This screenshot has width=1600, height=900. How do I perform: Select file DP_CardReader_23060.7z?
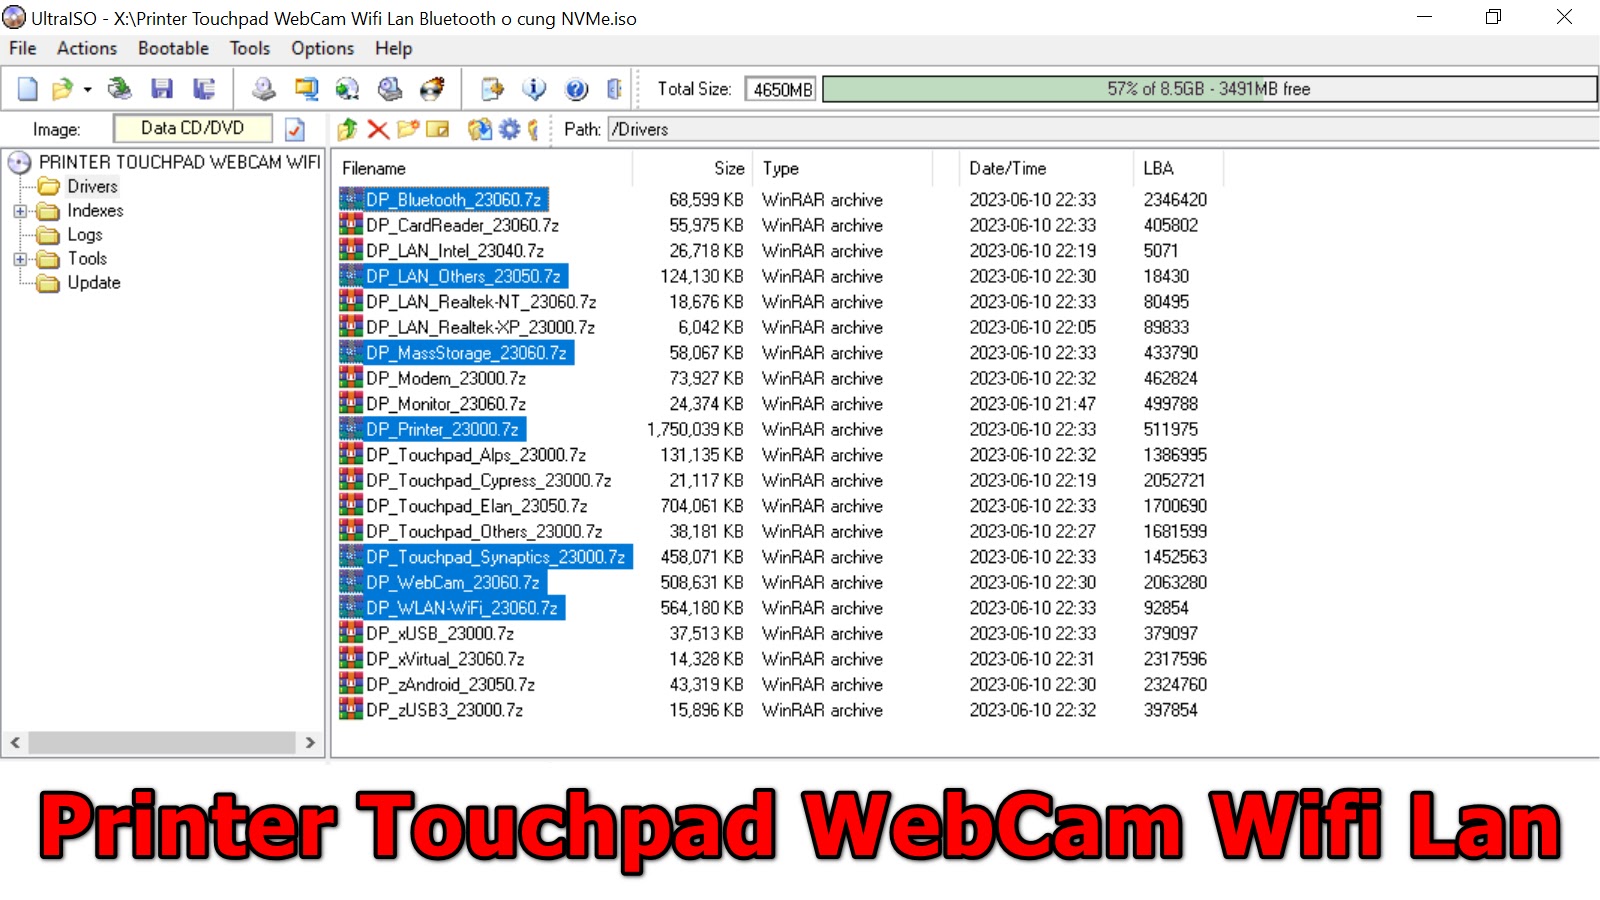tap(462, 225)
